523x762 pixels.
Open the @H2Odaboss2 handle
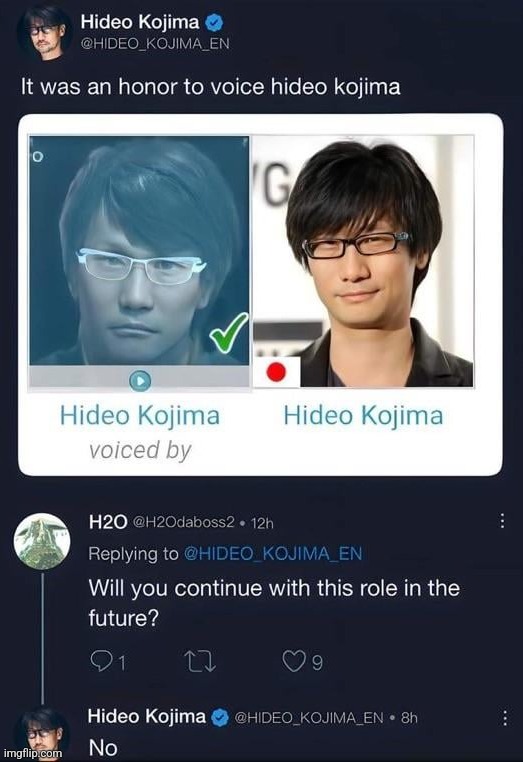click(183, 522)
